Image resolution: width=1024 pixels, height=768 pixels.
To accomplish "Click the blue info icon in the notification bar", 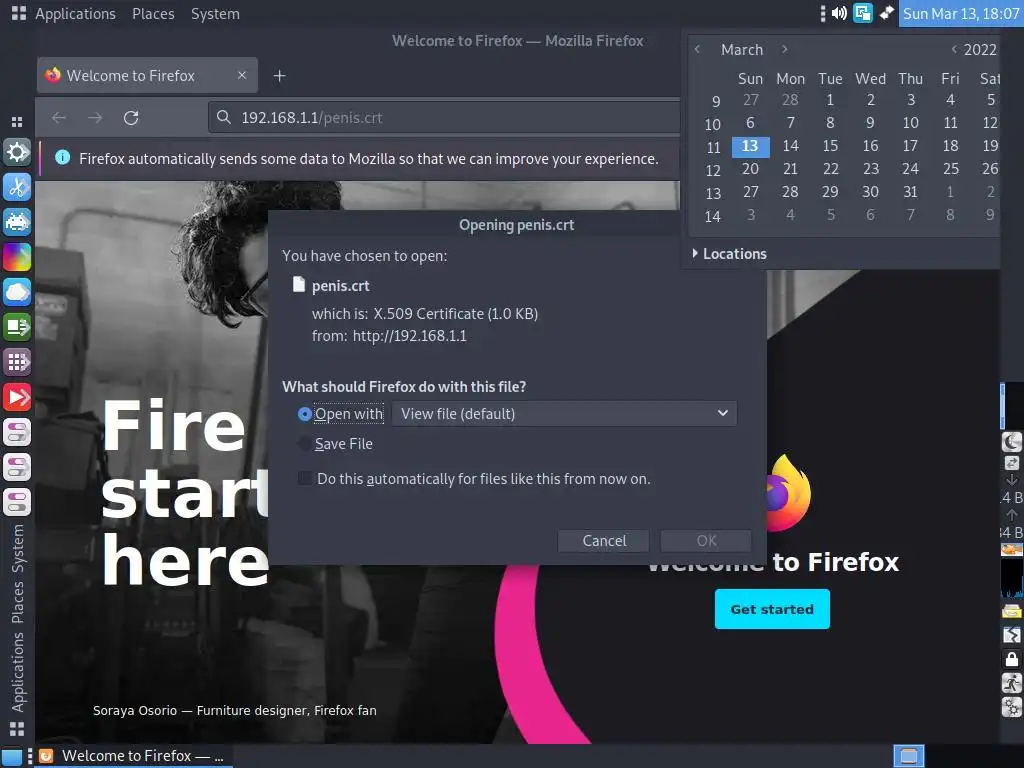I will point(63,157).
